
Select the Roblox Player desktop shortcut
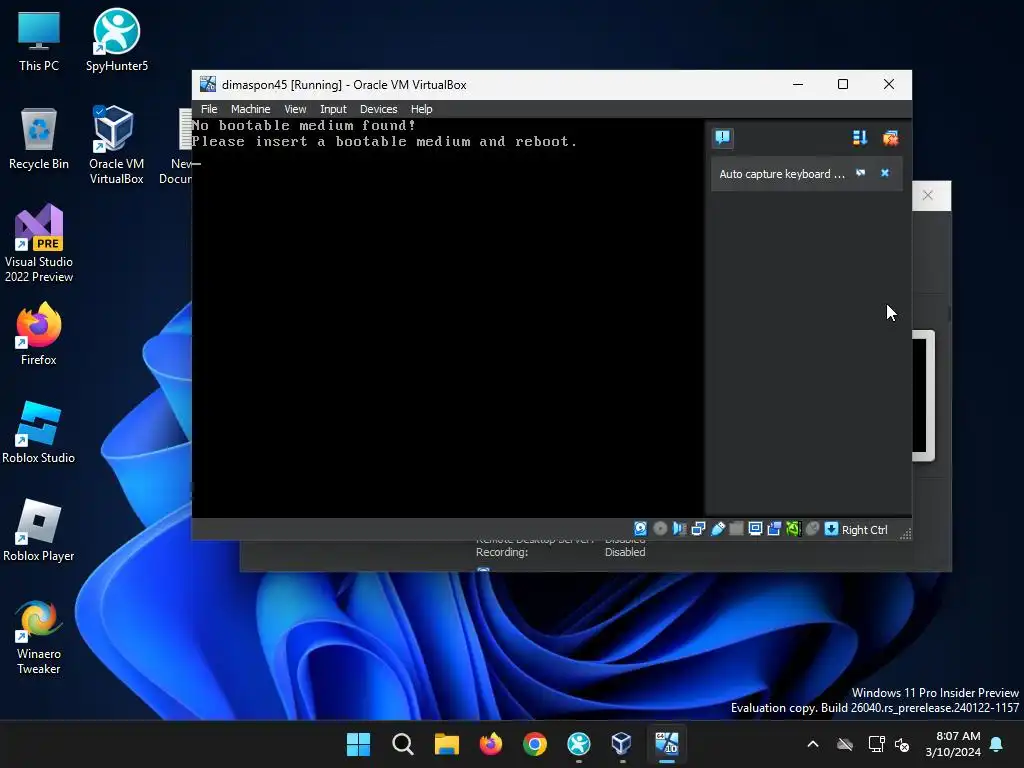pos(39,530)
